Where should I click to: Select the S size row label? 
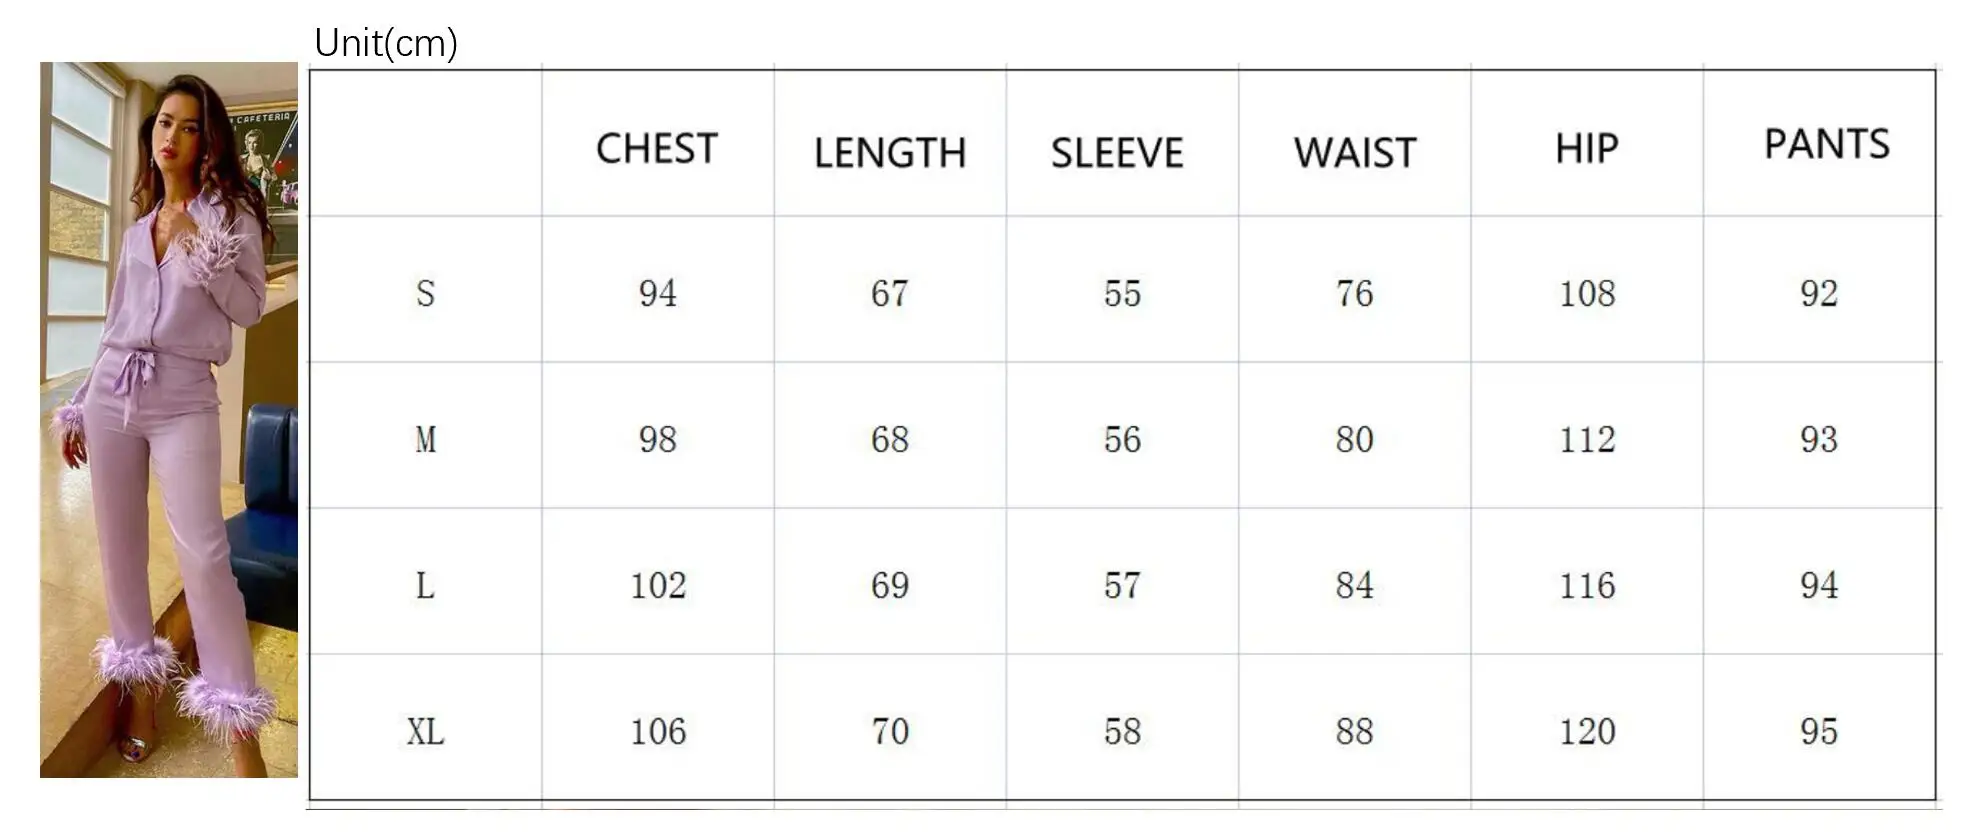pyautogui.click(x=425, y=294)
